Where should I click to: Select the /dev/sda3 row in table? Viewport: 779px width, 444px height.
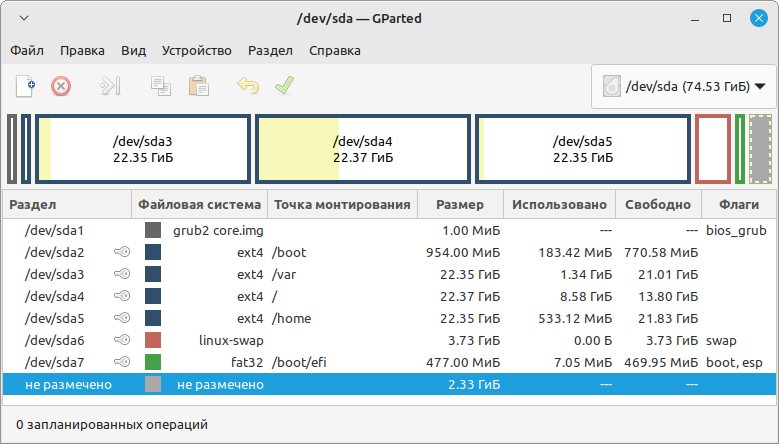[390, 274]
